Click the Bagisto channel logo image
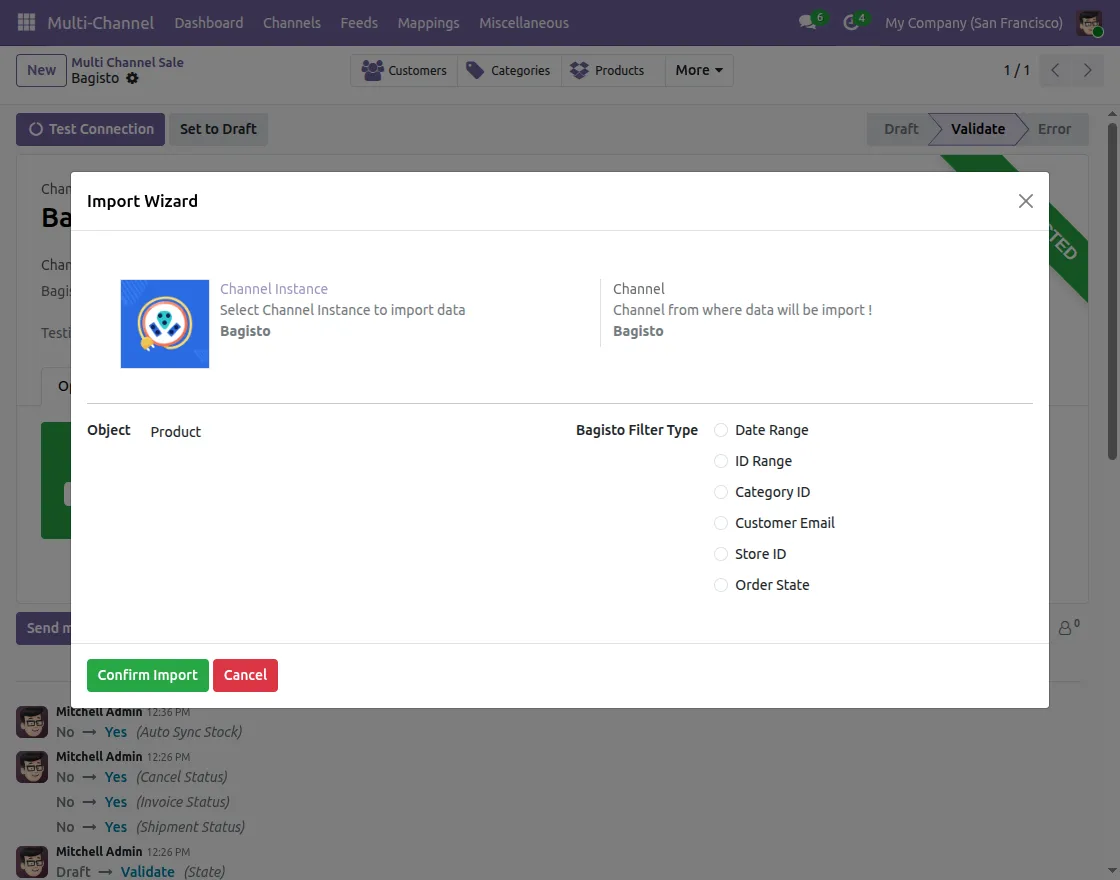This screenshot has width=1120, height=880. 165,324
